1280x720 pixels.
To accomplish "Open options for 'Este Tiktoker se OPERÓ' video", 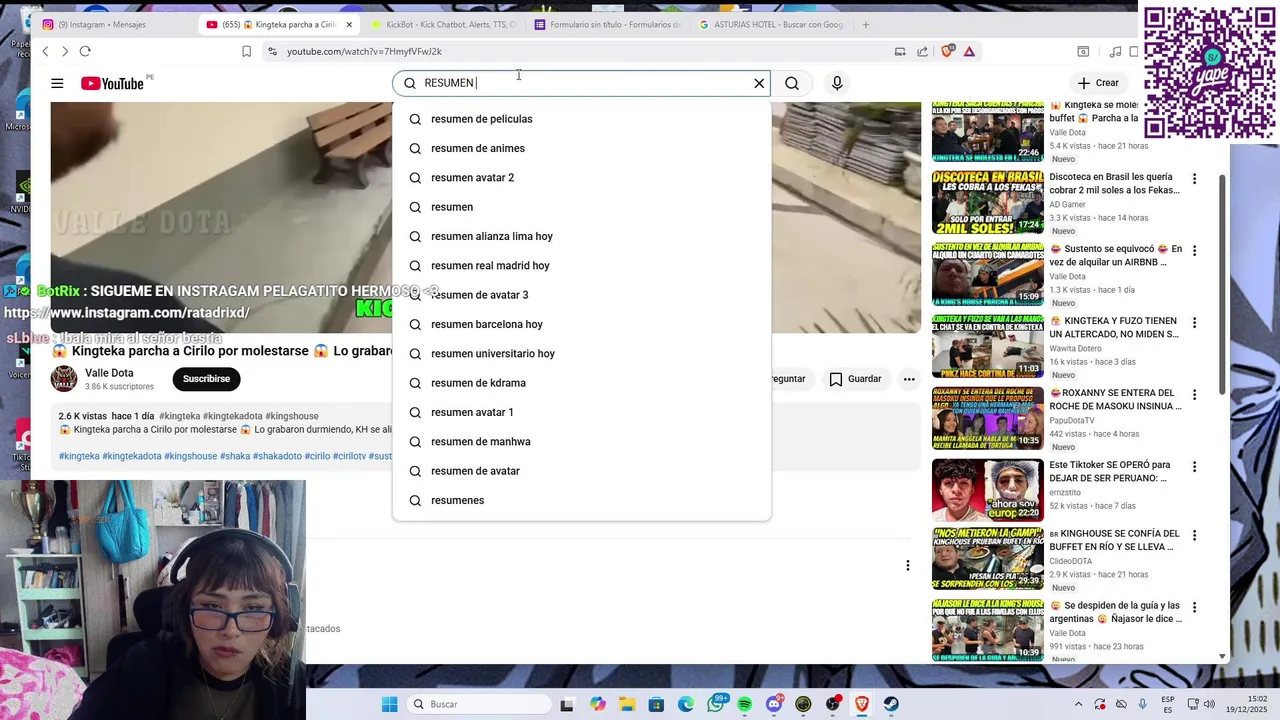I will coord(1194,466).
